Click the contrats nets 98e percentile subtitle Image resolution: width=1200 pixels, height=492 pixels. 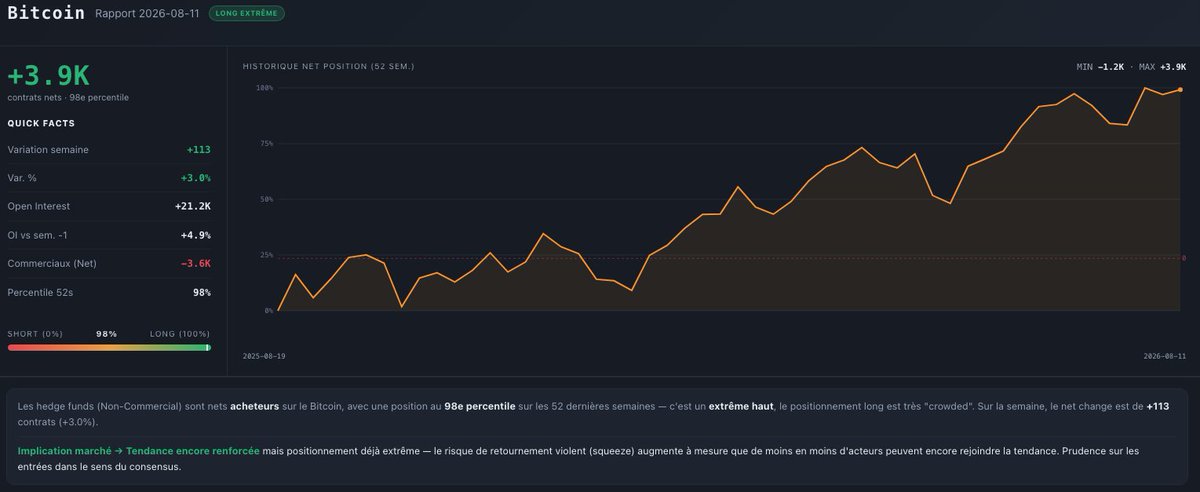pos(68,97)
